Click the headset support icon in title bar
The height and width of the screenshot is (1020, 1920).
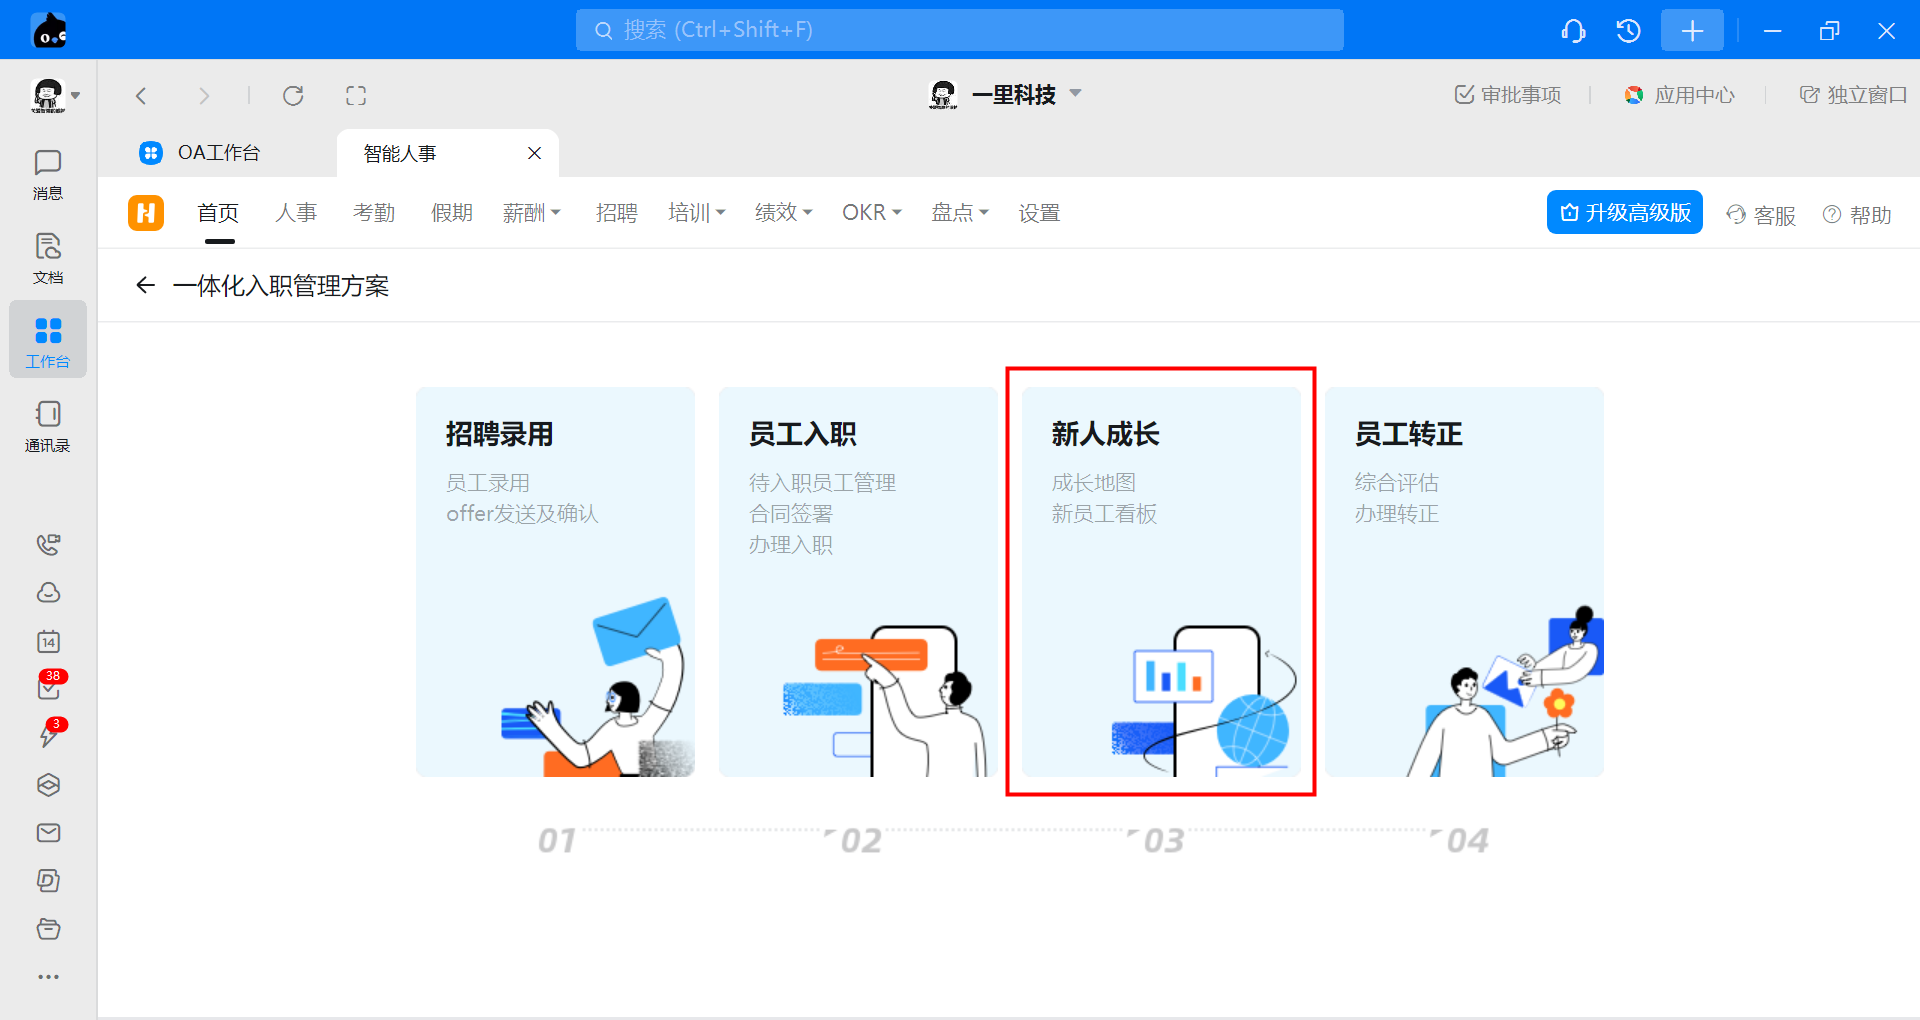point(1573,31)
